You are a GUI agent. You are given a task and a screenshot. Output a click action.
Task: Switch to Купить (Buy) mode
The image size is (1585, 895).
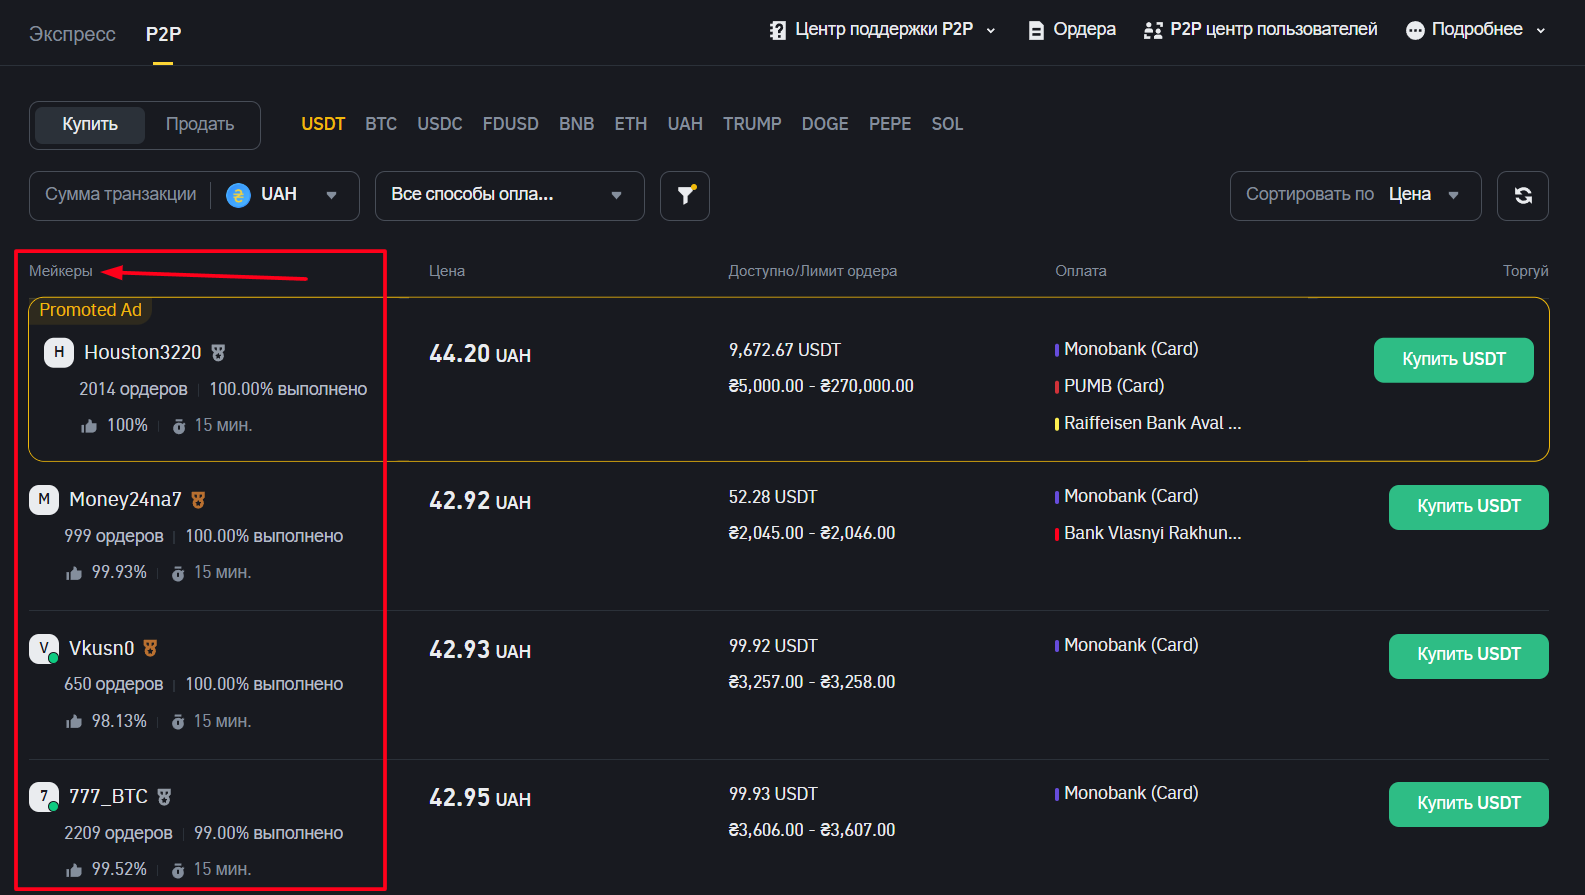(x=90, y=125)
